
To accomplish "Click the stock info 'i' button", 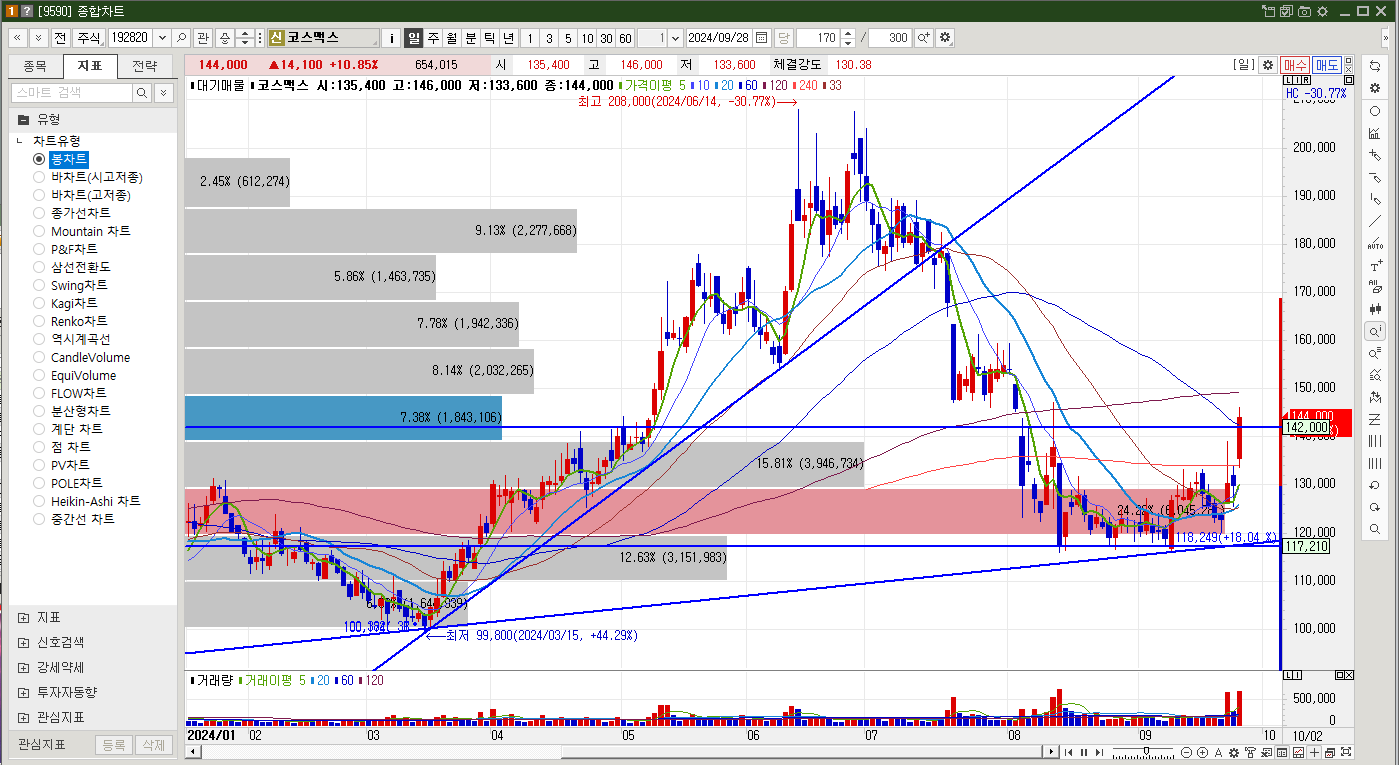I will (x=391, y=38).
